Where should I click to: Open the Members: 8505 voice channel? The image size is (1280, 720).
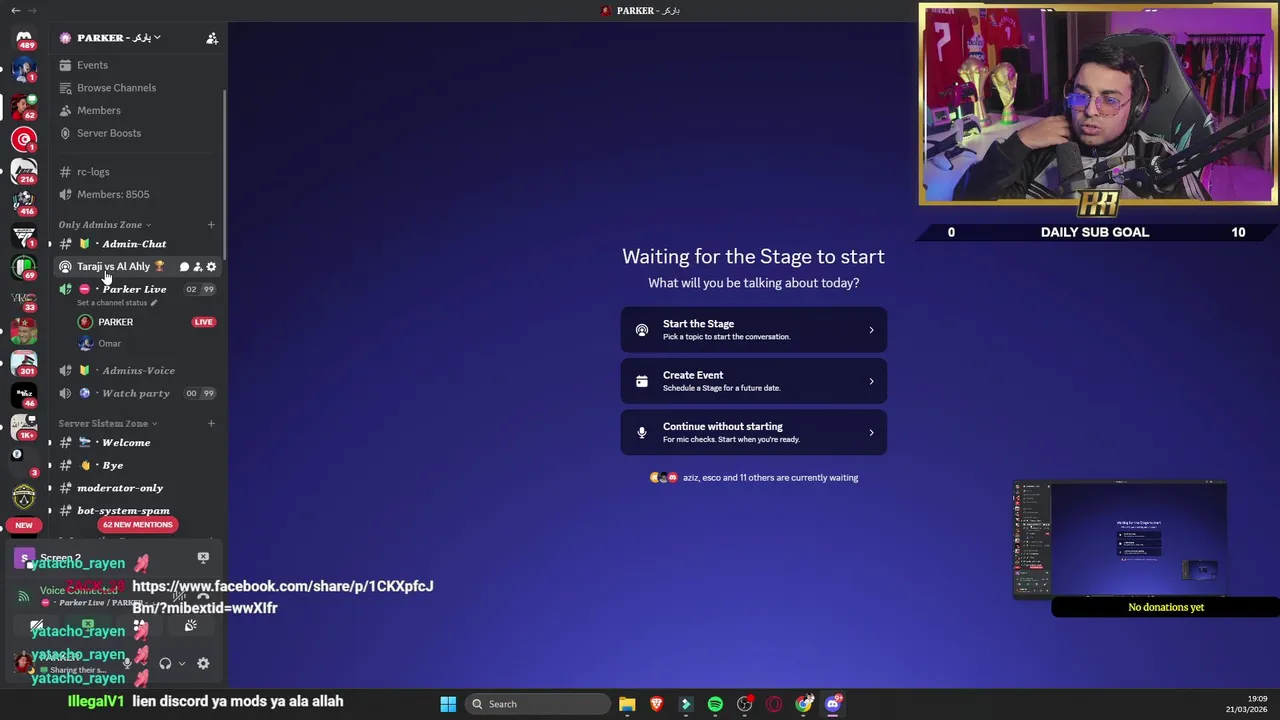(x=113, y=195)
